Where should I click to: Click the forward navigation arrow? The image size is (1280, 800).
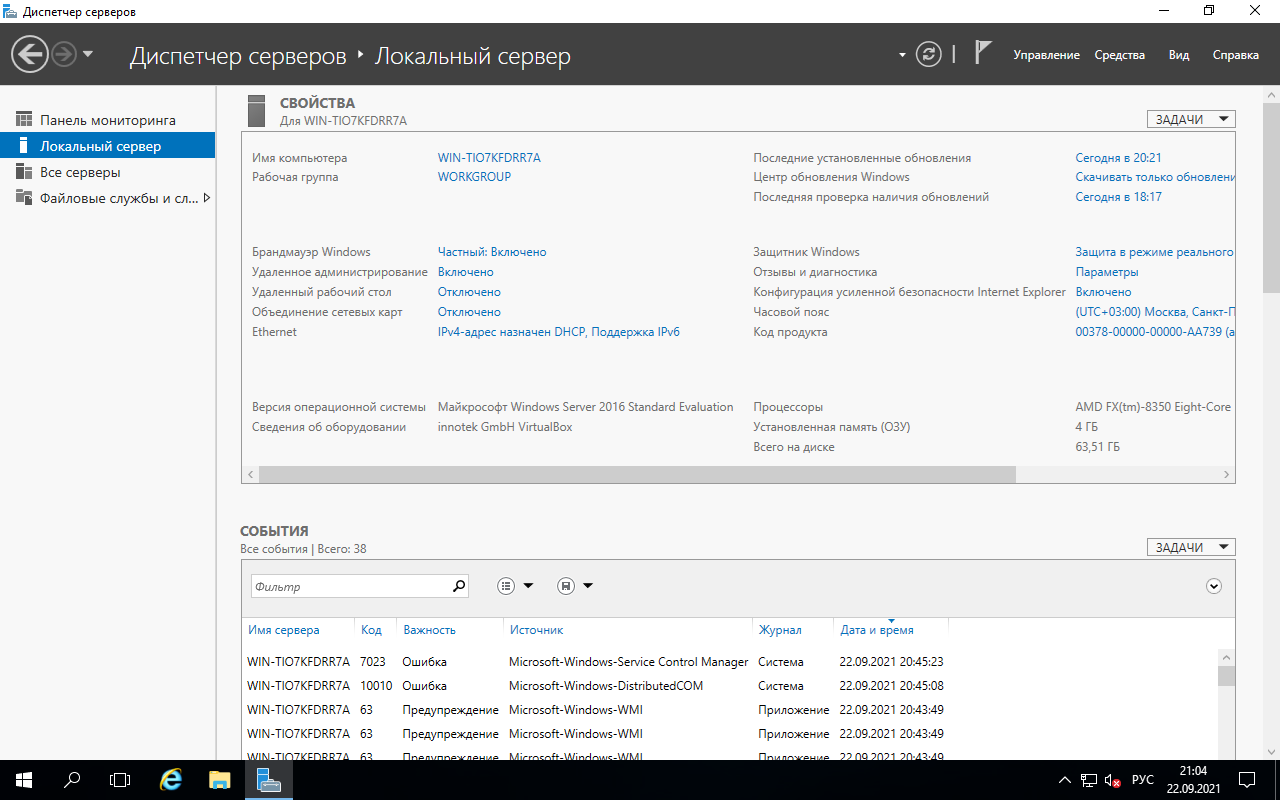[63, 54]
